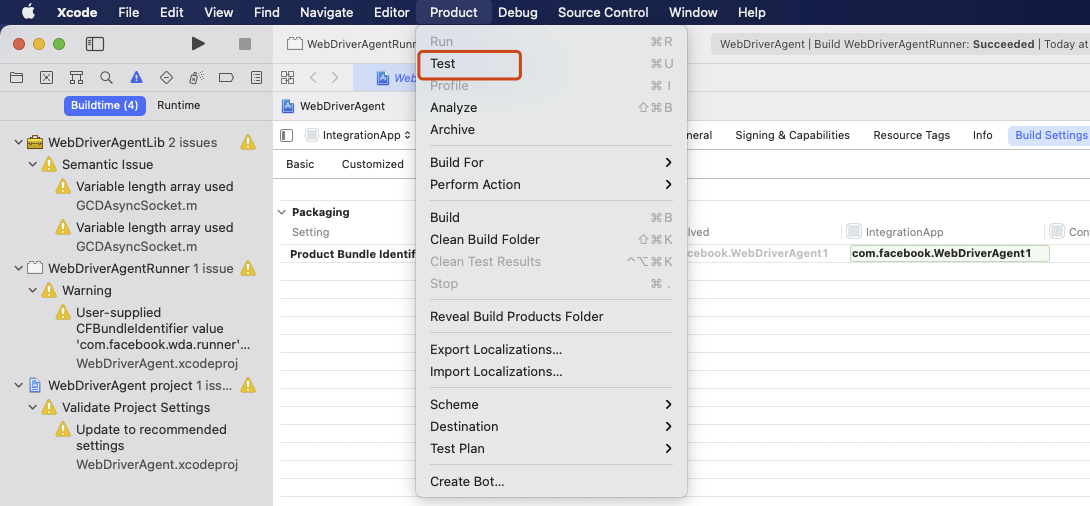
Task: Choose Create Bot… menu item
Action: pyautogui.click(x=551, y=482)
